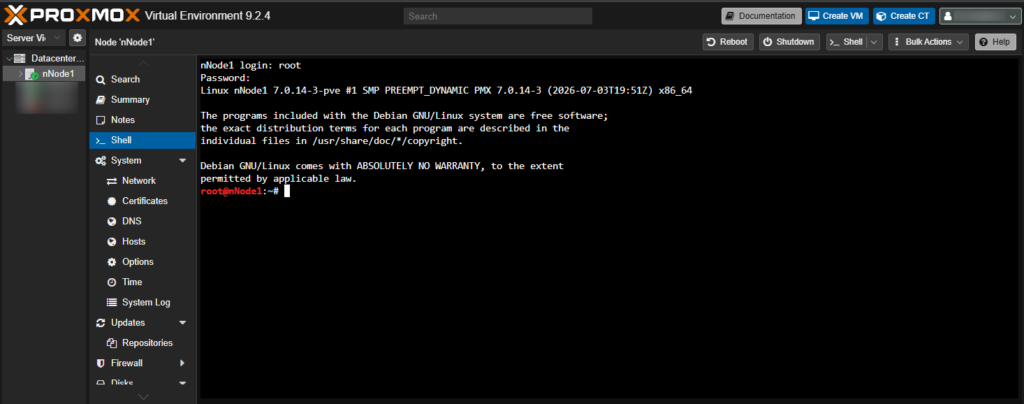Collapse the Datacenter tree node

pyautogui.click(x=8, y=58)
